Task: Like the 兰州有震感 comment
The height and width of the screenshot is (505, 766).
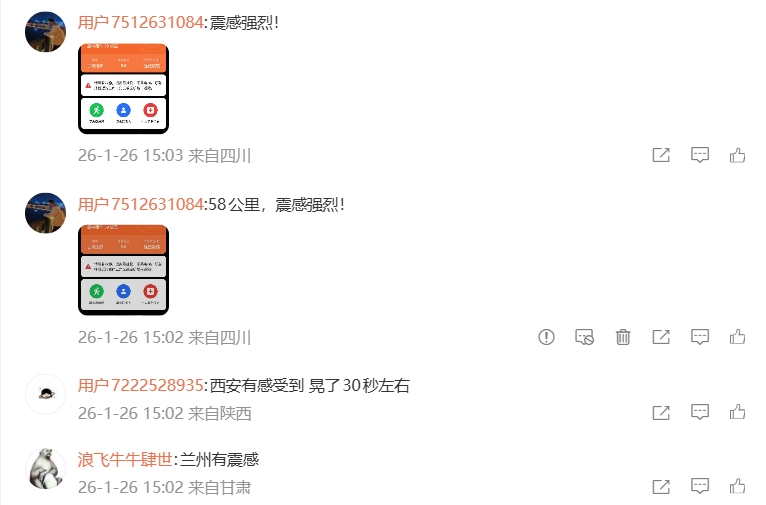Action: (x=737, y=486)
